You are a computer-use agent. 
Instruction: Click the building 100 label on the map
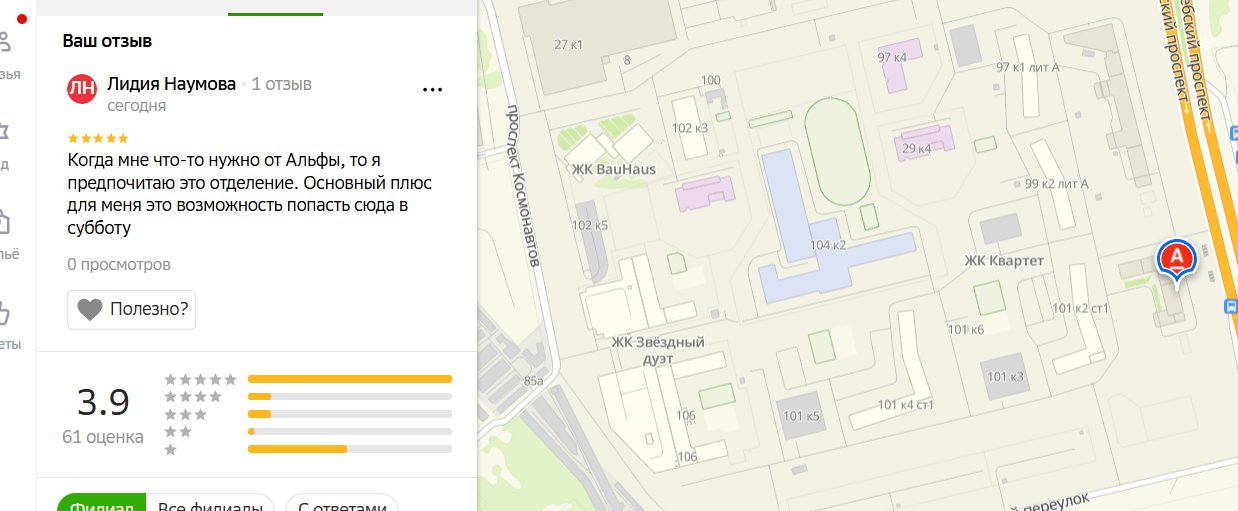point(711,80)
